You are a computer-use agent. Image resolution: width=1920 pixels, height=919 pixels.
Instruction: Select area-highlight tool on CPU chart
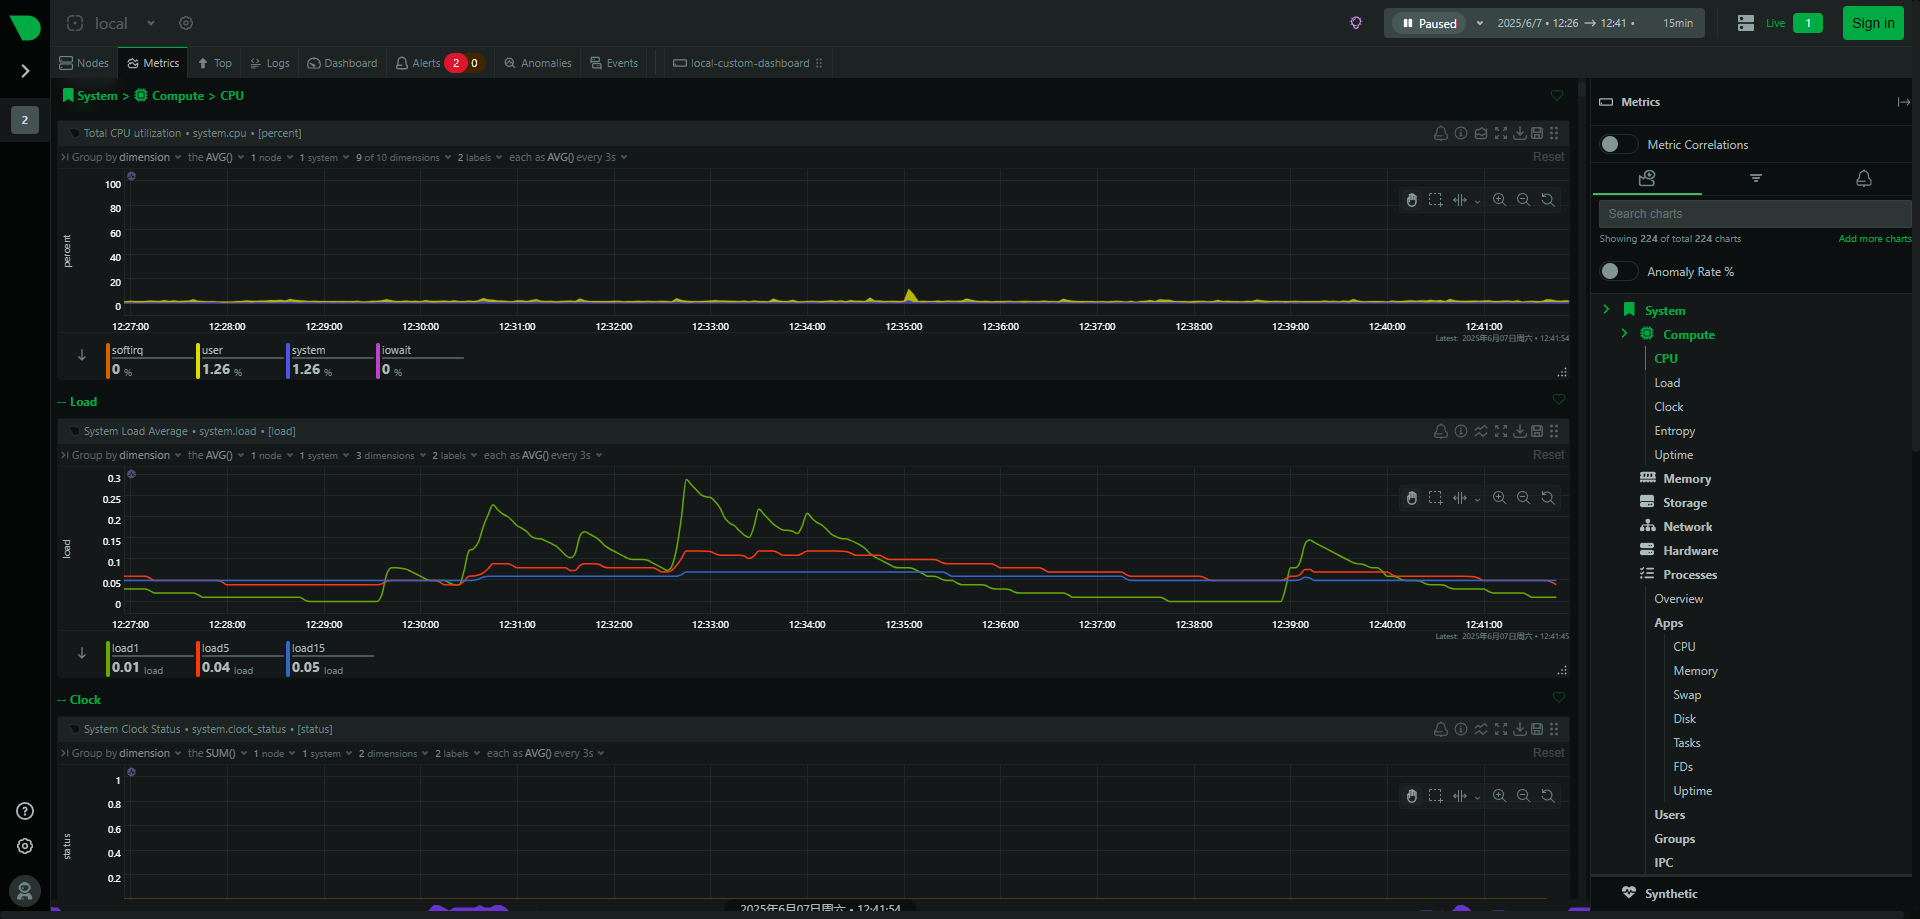1435,200
